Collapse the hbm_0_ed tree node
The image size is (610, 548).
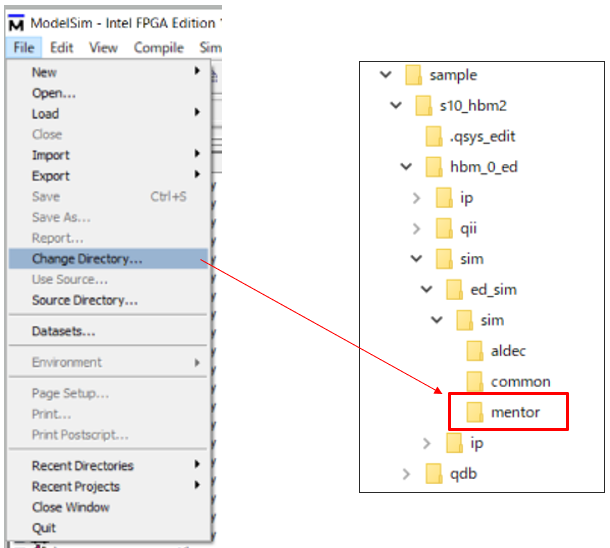(x=405, y=167)
